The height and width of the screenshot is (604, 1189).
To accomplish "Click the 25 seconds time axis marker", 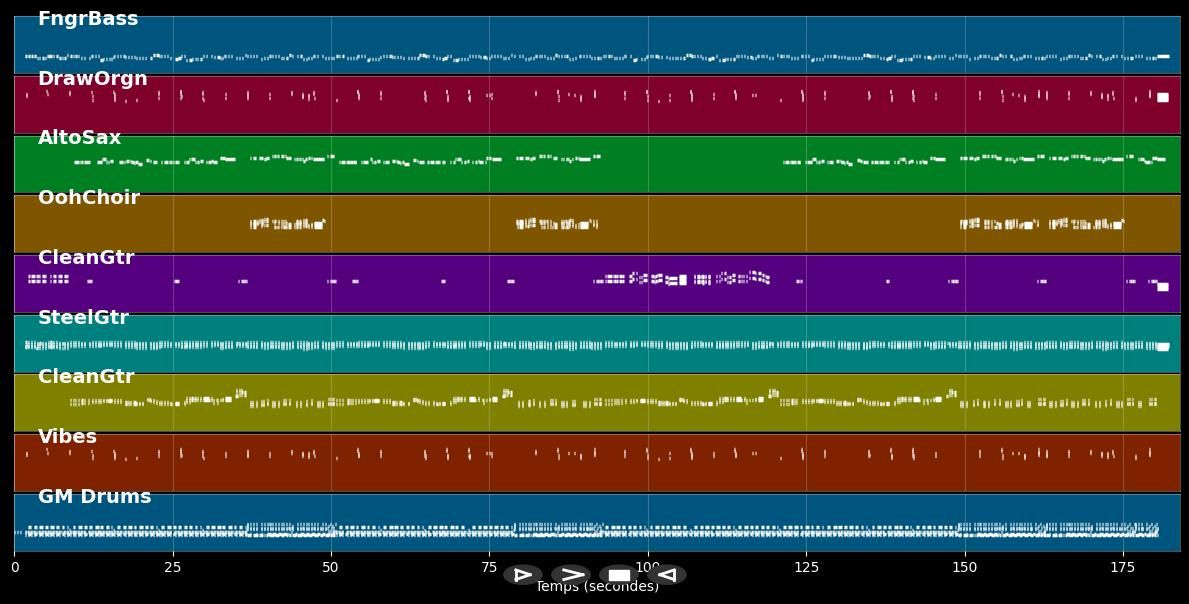I will pyautogui.click(x=173, y=567).
